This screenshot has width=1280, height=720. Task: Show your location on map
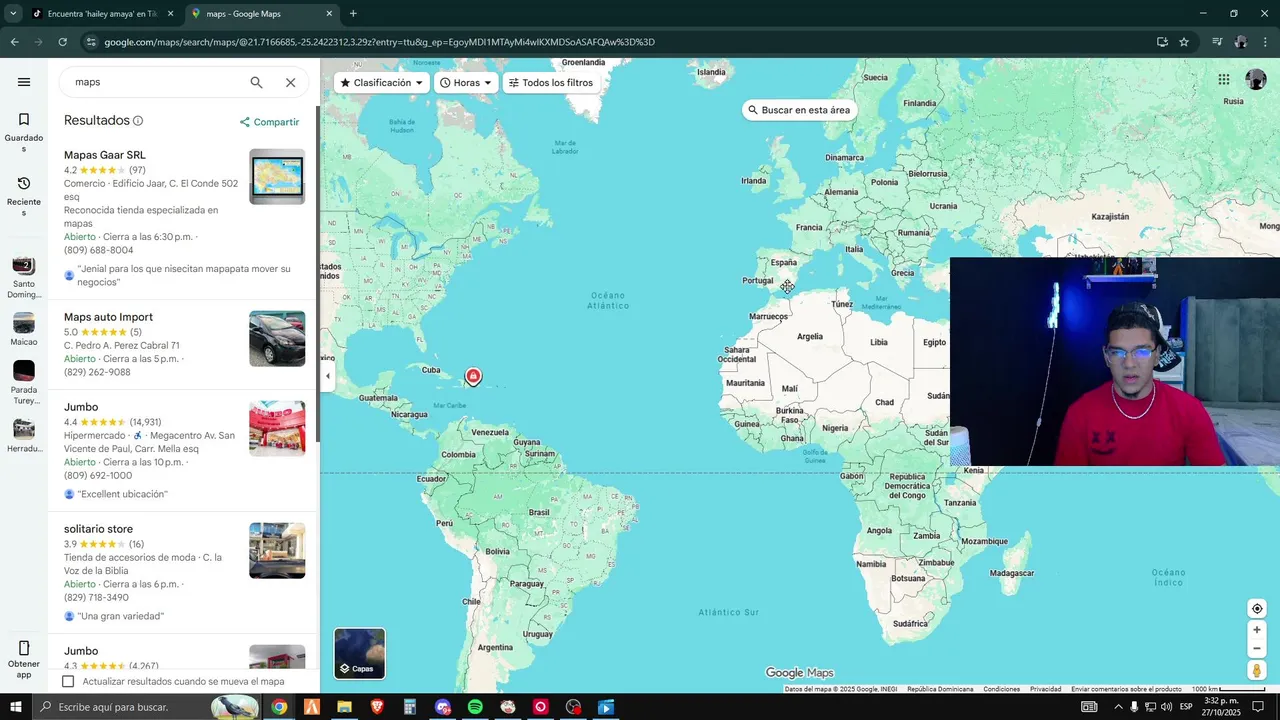click(x=1257, y=609)
